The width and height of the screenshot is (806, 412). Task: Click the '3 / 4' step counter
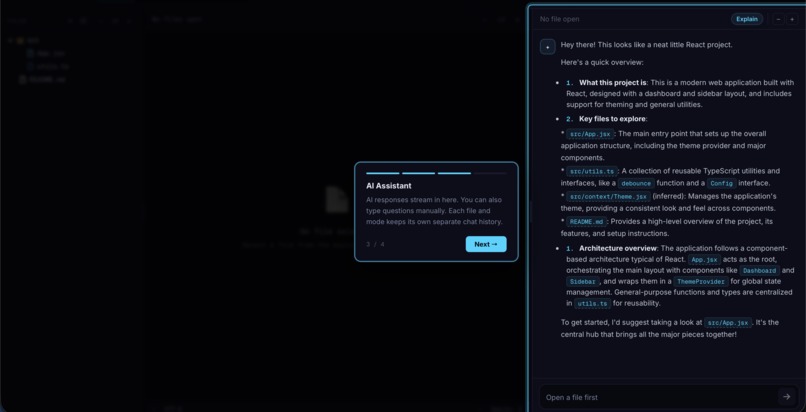[375, 244]
